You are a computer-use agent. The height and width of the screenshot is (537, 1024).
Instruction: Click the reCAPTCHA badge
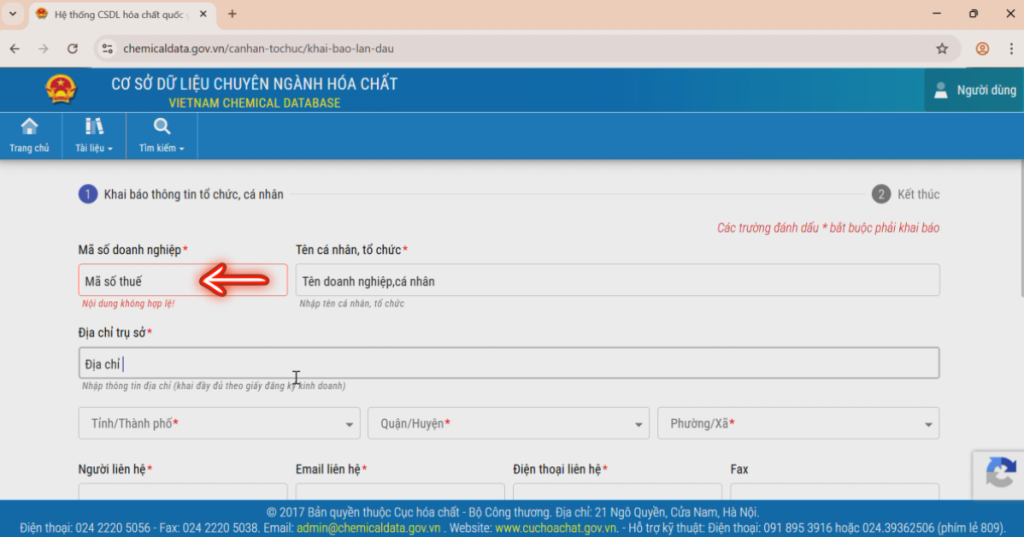(998, 474)
